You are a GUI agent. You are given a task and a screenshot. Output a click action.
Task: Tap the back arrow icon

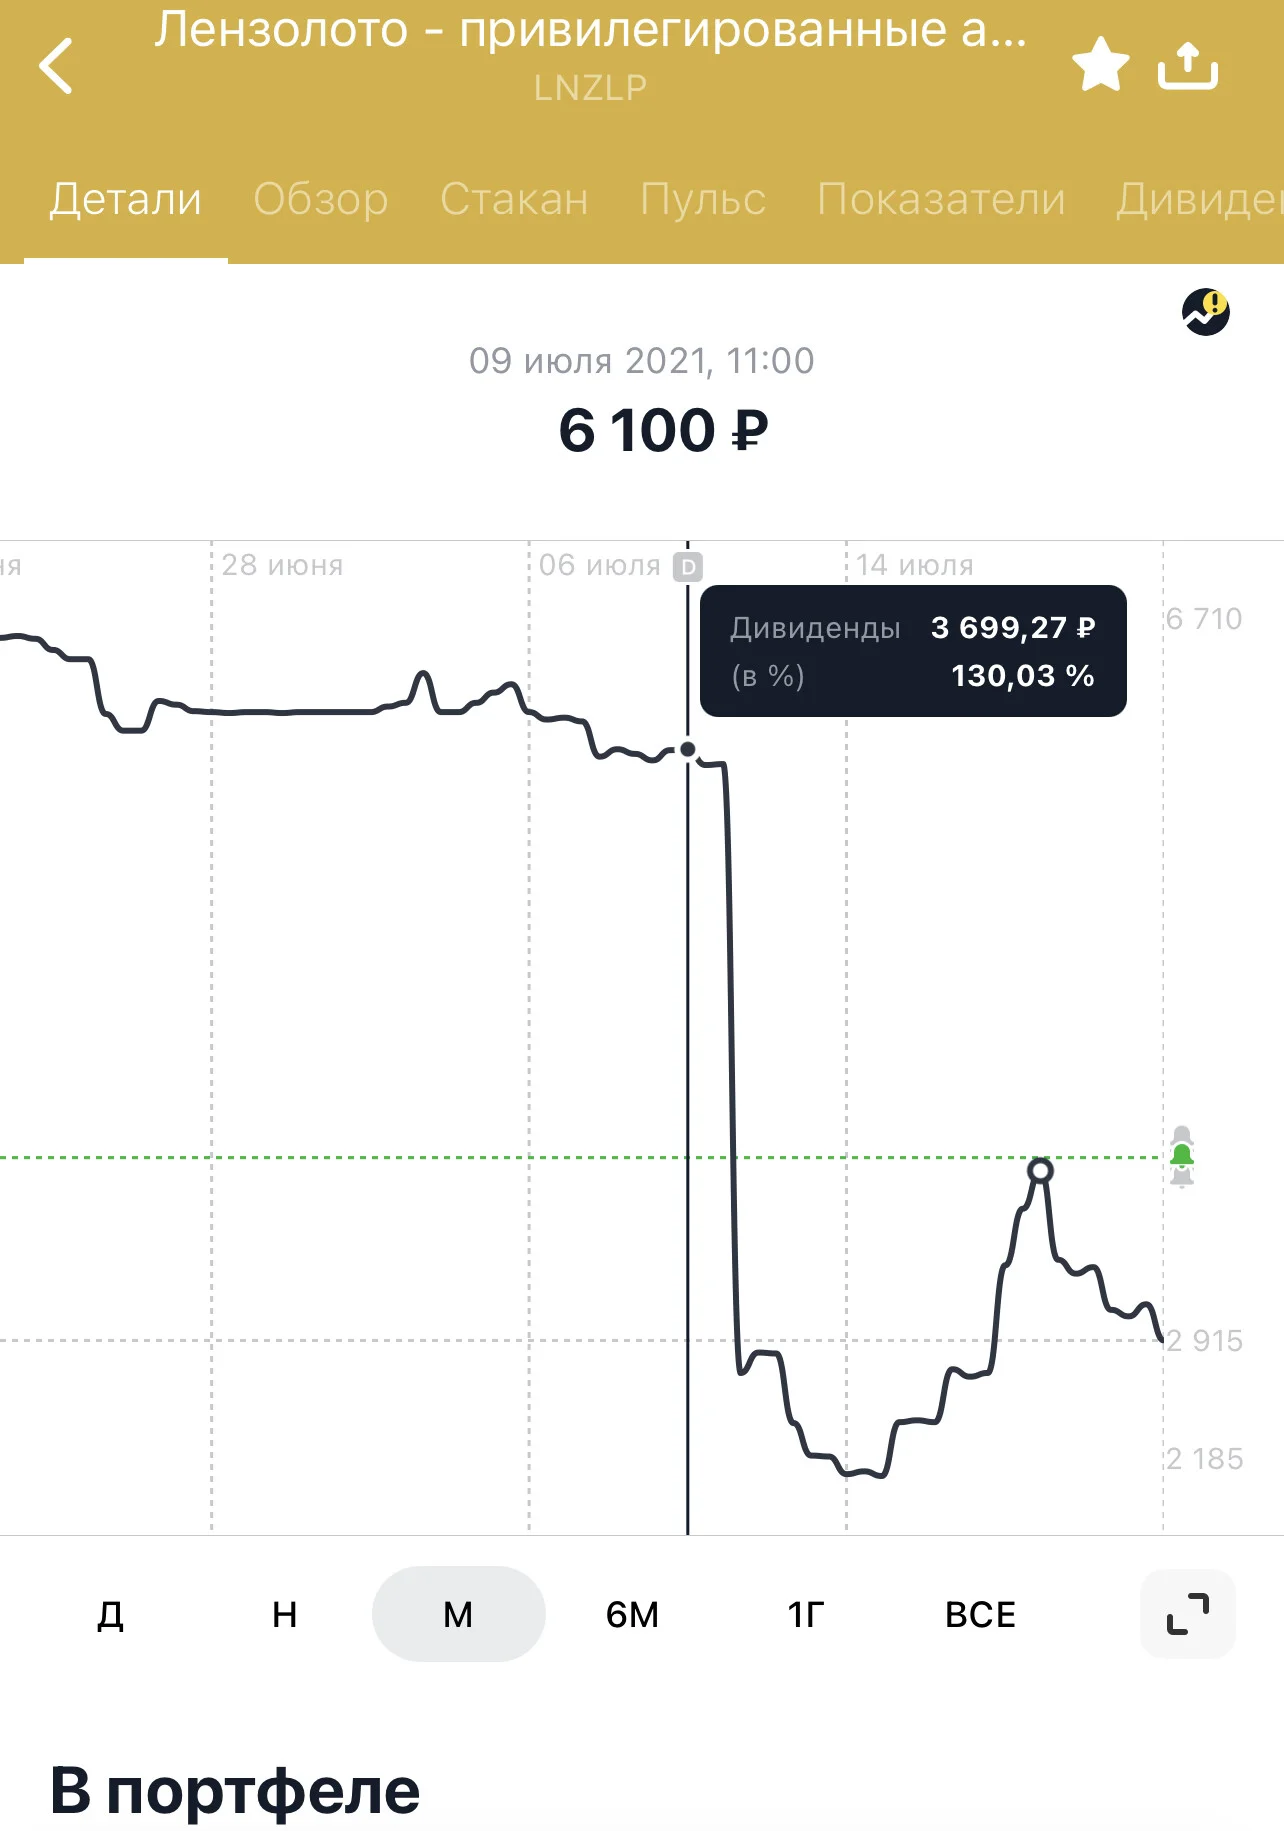click(x=56, y=66)
